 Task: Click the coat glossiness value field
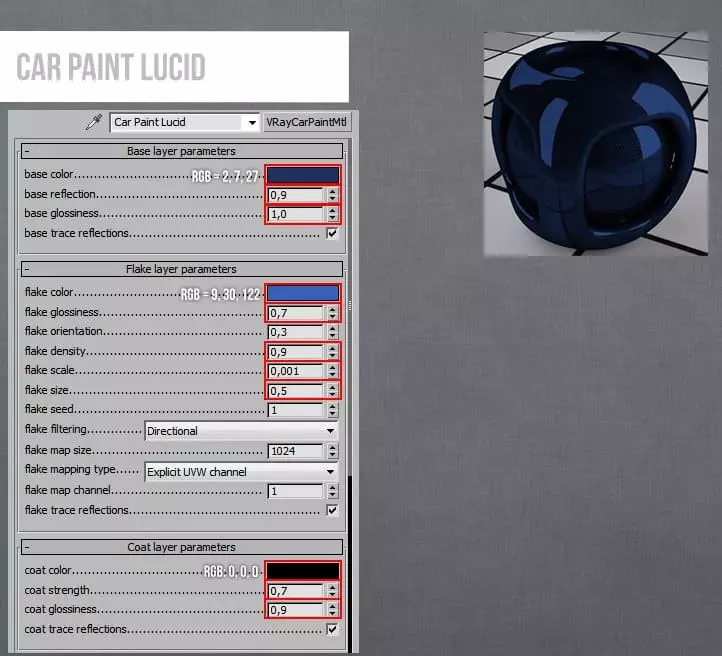(x=296, y=610)
